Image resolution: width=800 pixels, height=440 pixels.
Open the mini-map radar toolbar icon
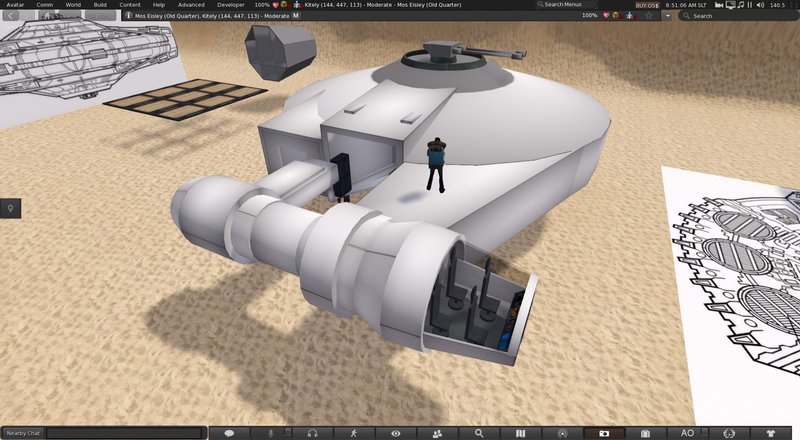(x=562, y=433)
